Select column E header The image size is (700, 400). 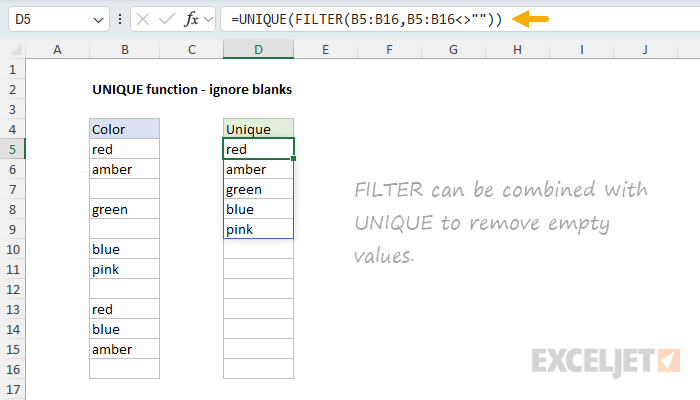click(325, 50)
